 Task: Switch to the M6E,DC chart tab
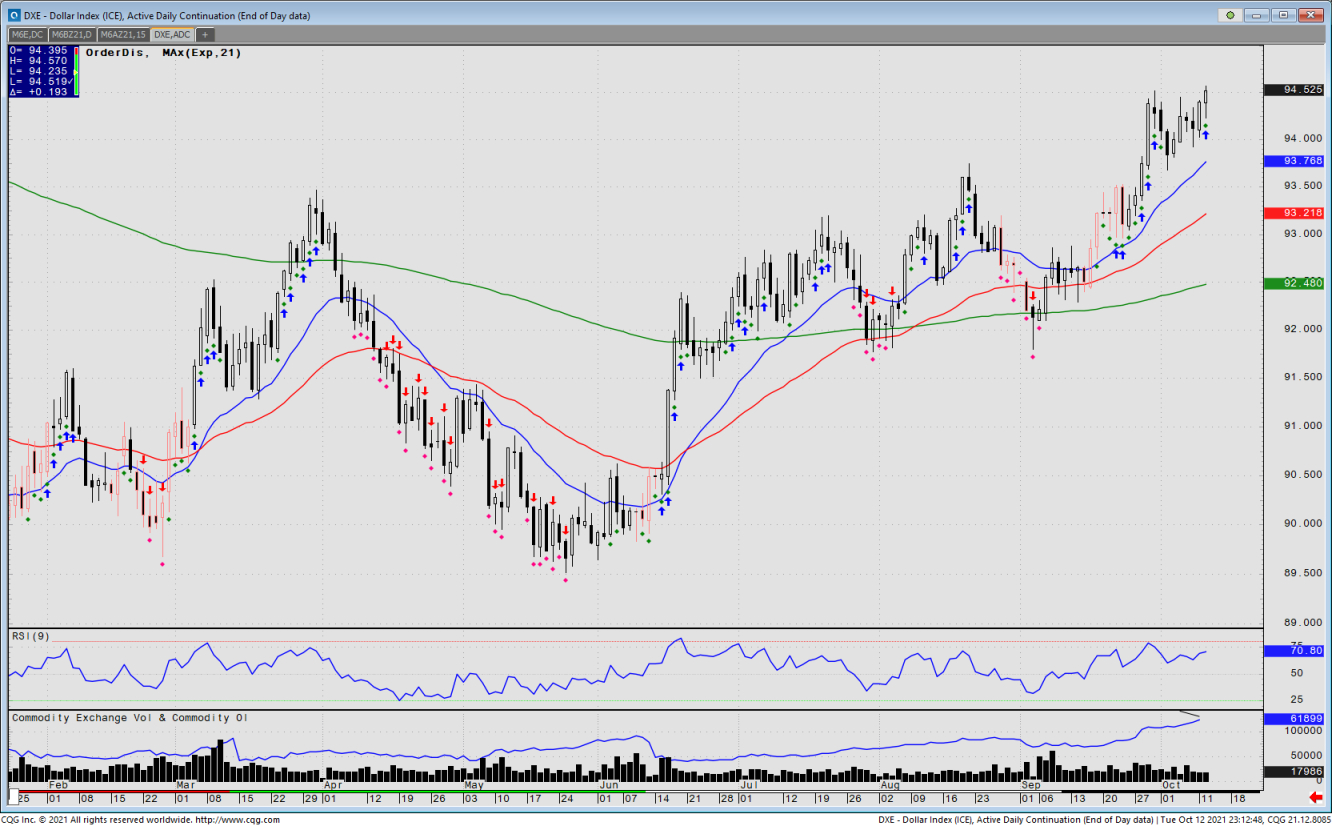click(x=28, y=35)
